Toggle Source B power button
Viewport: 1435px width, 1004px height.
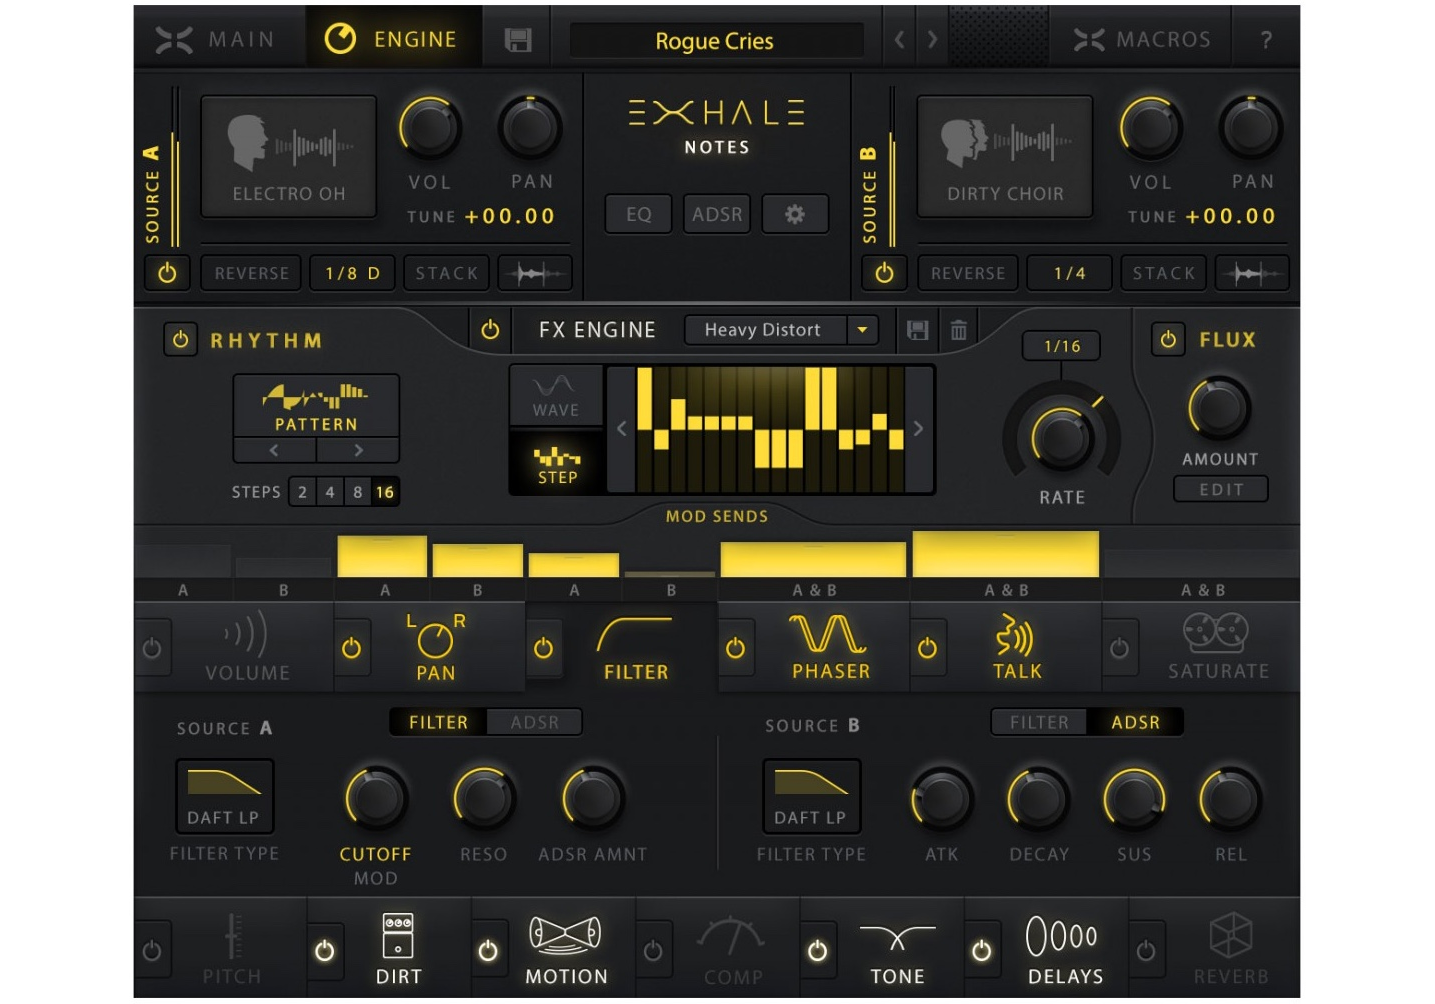tap(884, 273)
